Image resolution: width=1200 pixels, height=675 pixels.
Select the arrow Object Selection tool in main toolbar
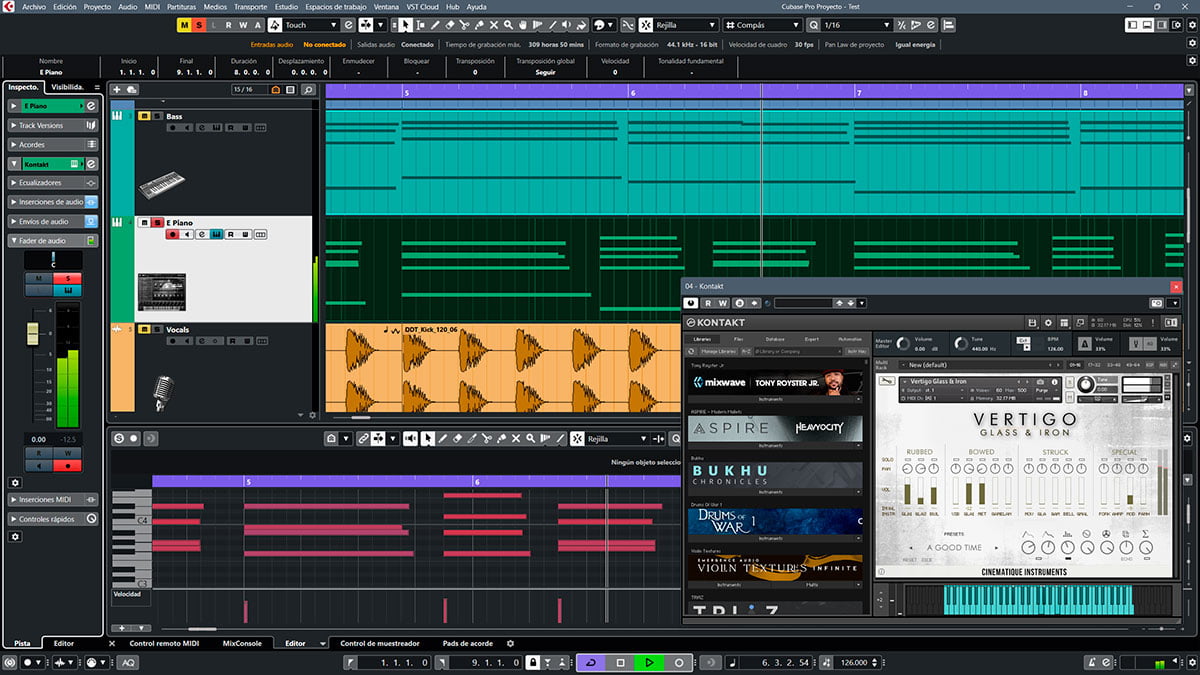click(406, 25)
